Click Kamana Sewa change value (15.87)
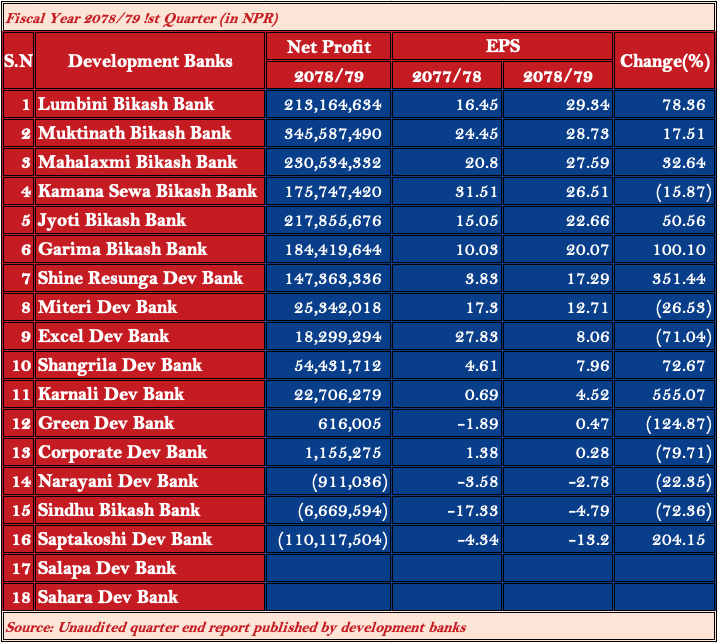The width and height of the screenshot is (718, 643). (x=664, y=191)
